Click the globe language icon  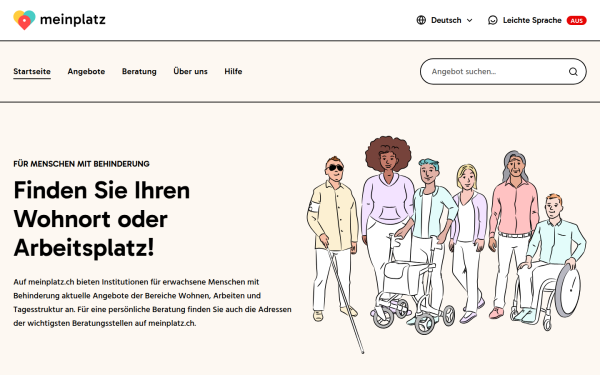421,20
